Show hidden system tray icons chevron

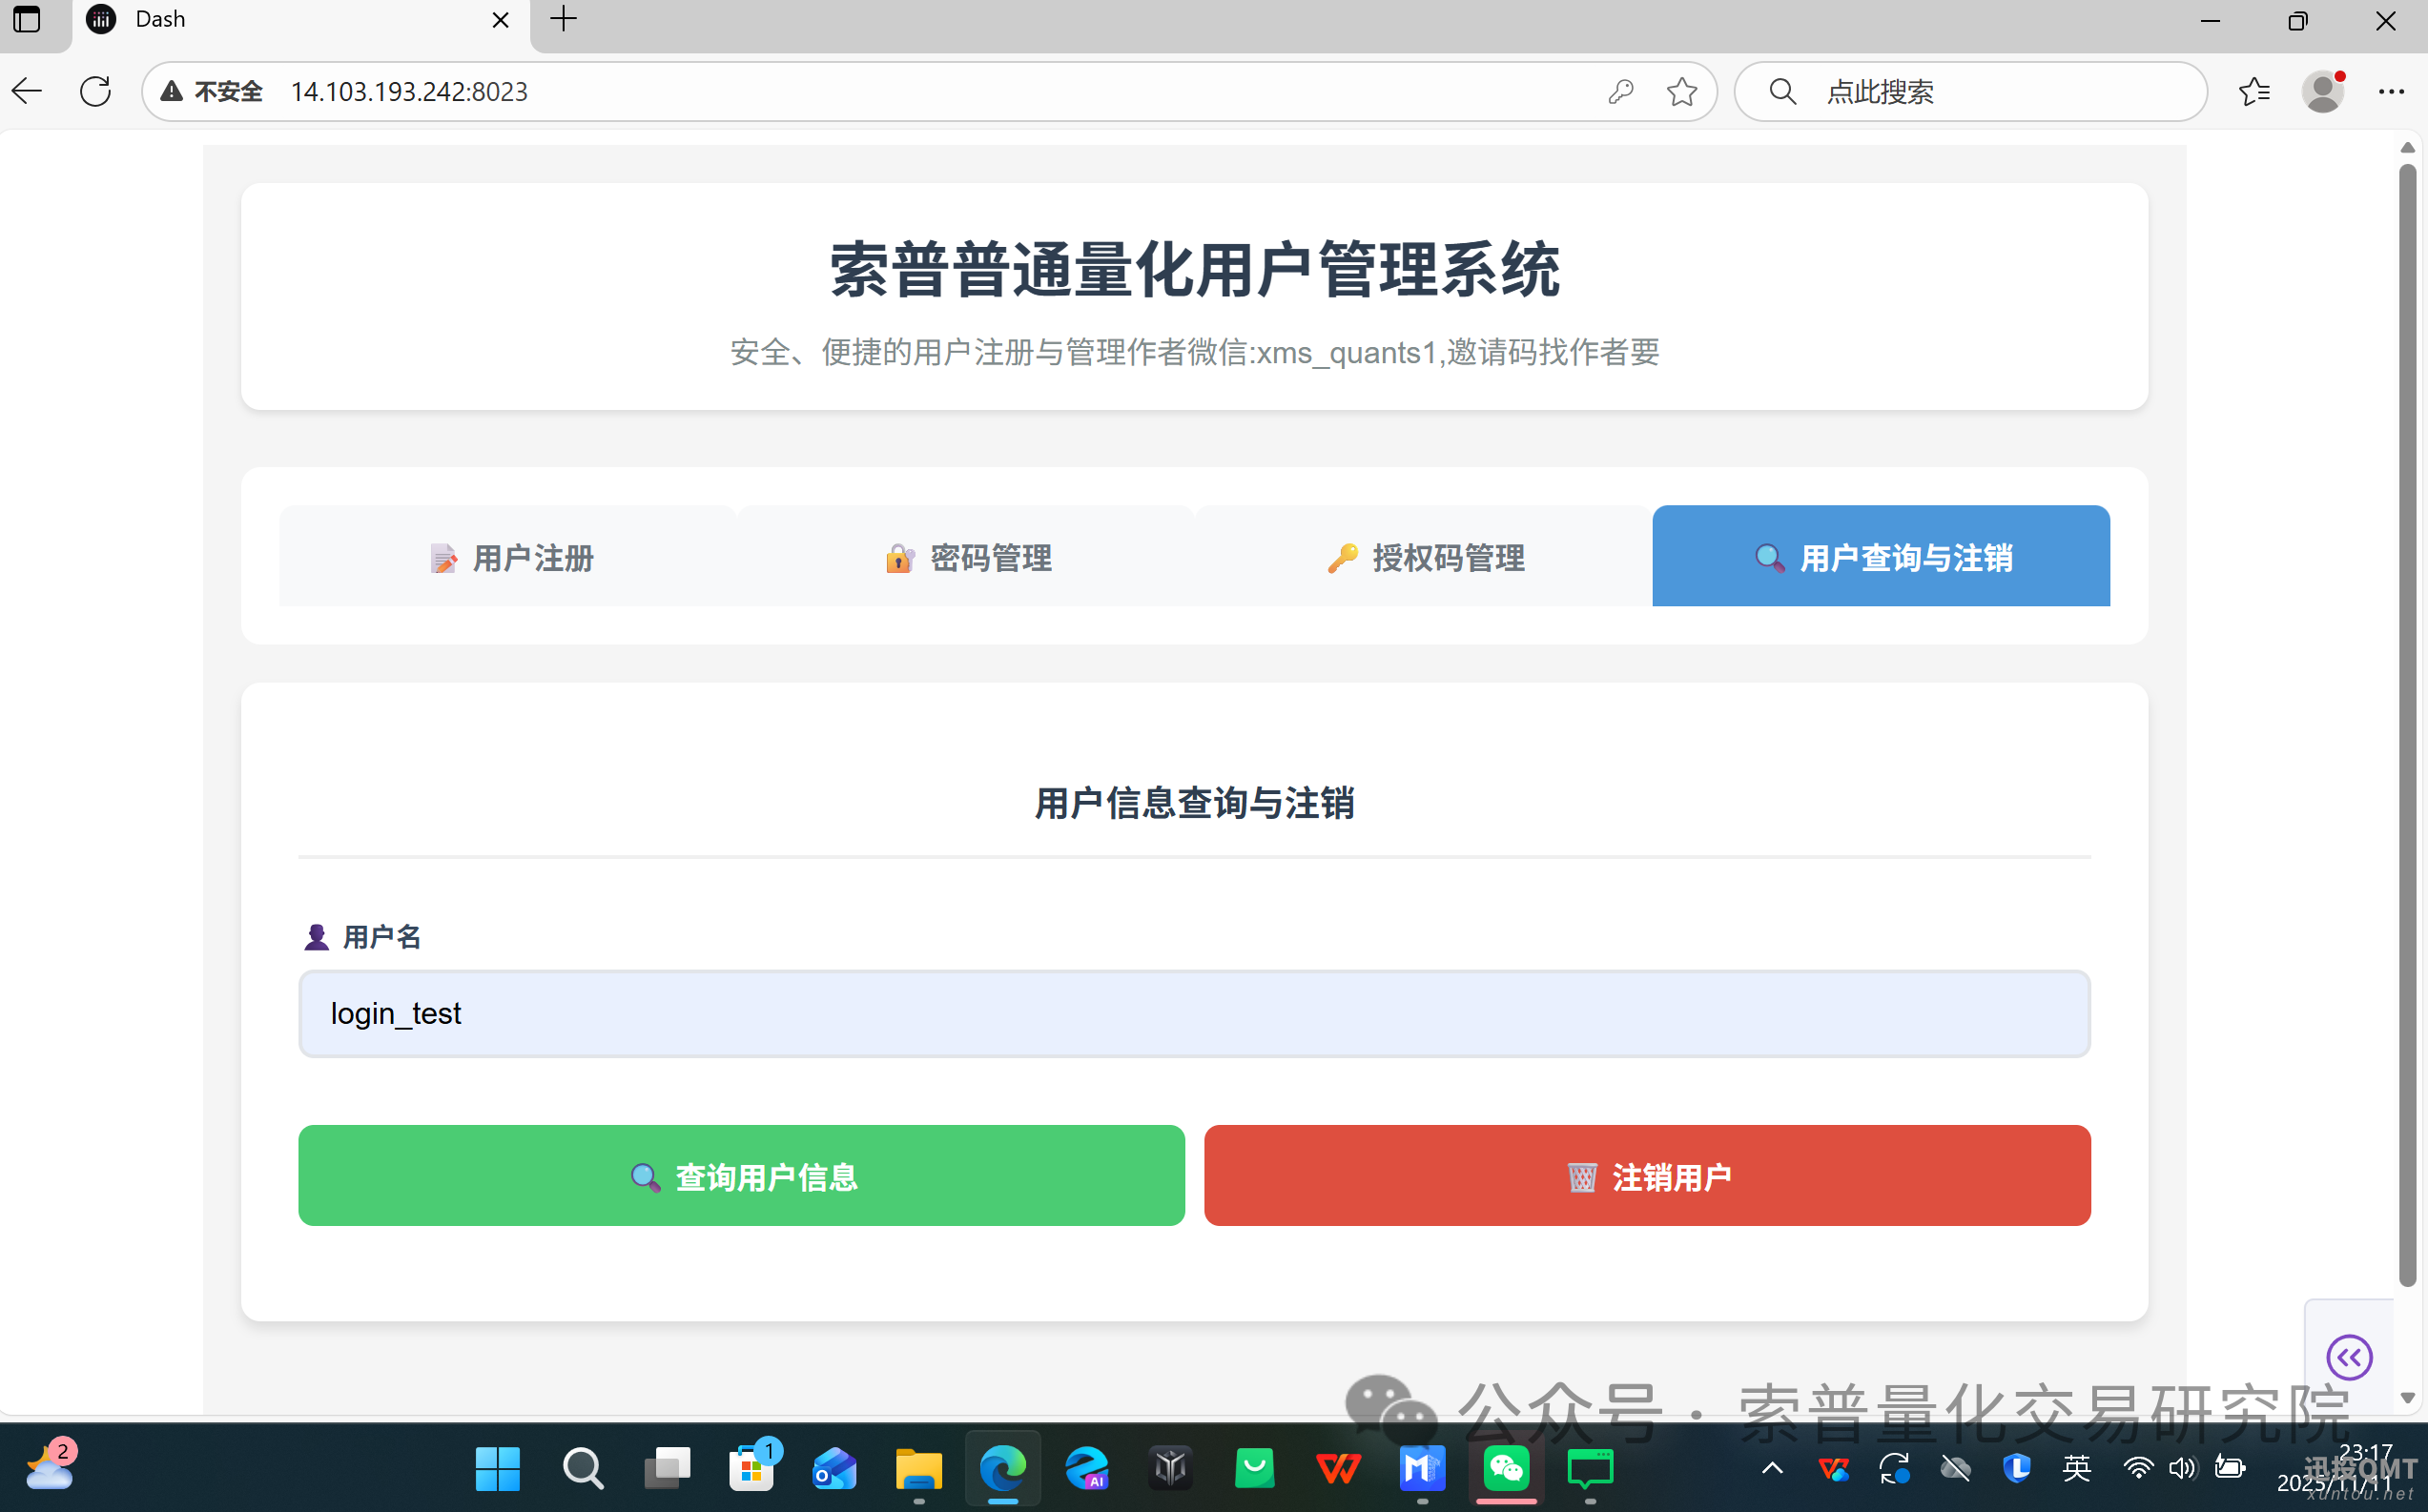1771,1468
